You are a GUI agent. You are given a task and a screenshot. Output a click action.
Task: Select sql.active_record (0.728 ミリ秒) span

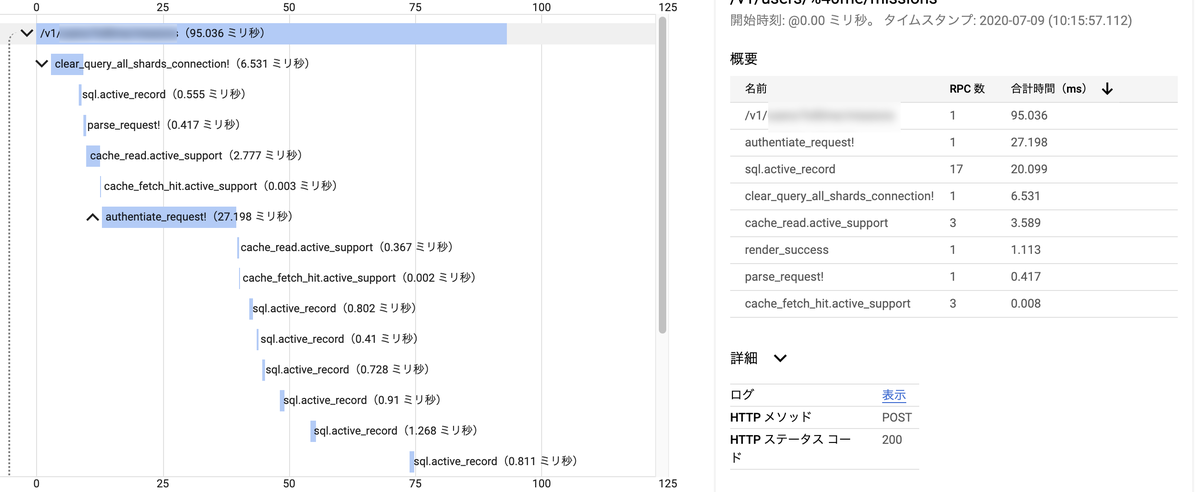[346, 369]
